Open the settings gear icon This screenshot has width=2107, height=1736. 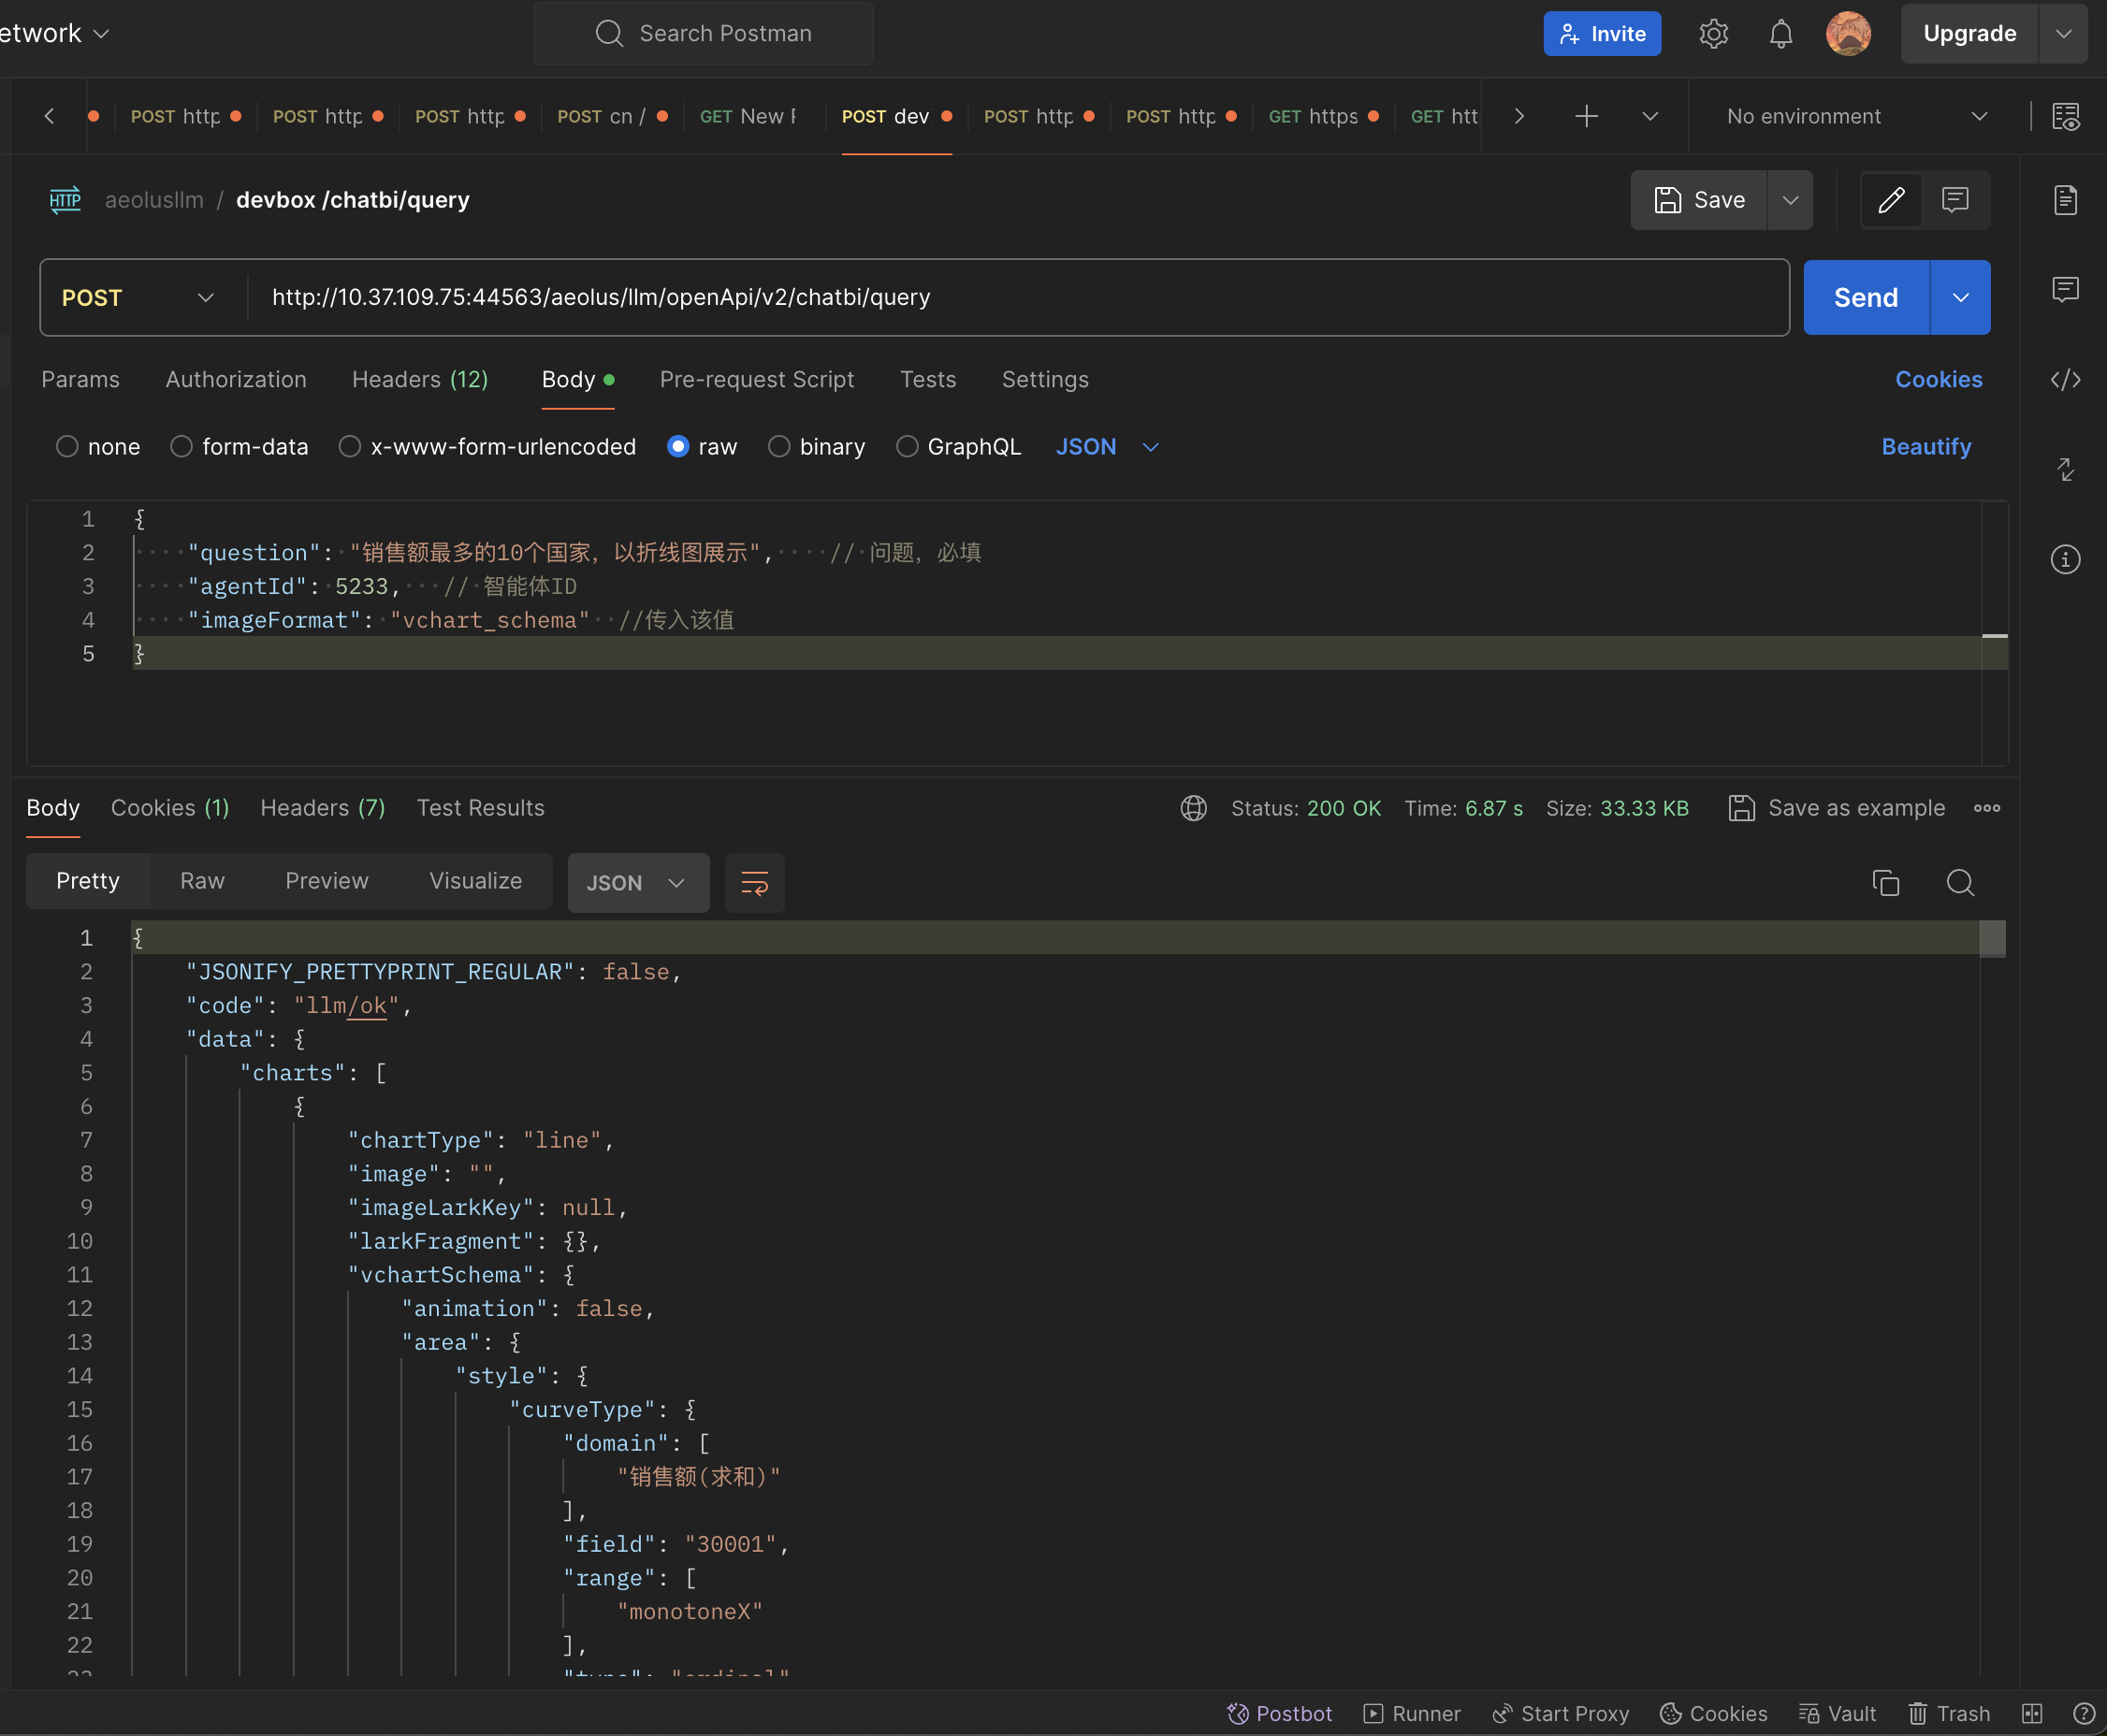(x=1713, y=34)
